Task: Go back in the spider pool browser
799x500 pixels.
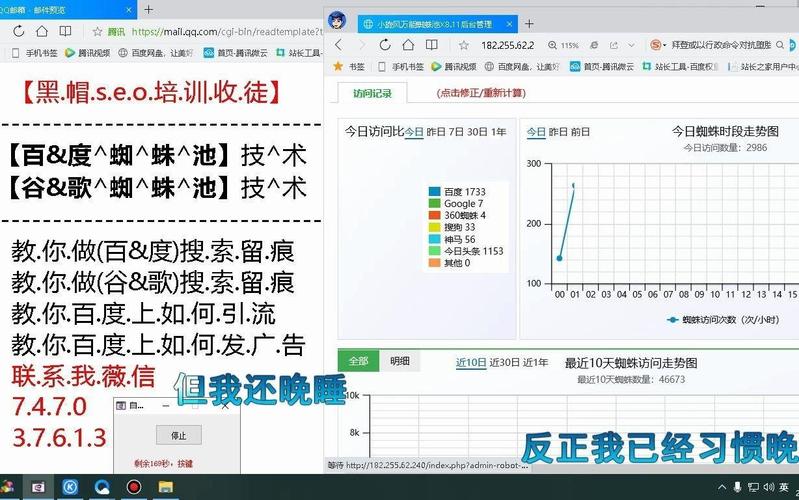Action: 338,45
